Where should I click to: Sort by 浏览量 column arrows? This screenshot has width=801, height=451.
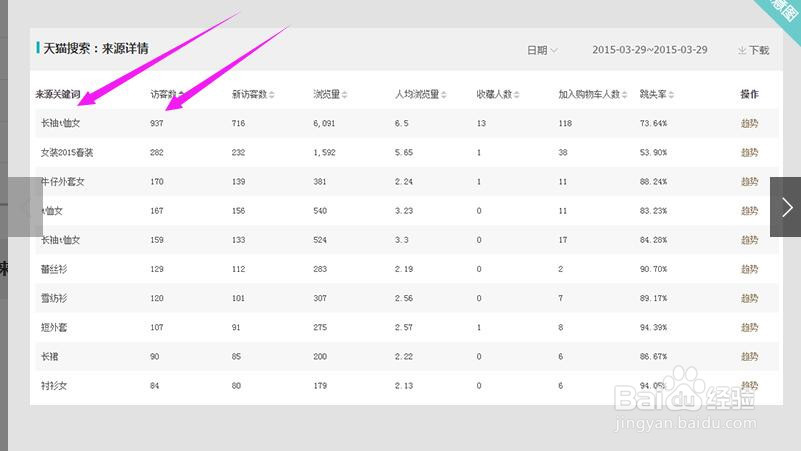pos(345,94)
